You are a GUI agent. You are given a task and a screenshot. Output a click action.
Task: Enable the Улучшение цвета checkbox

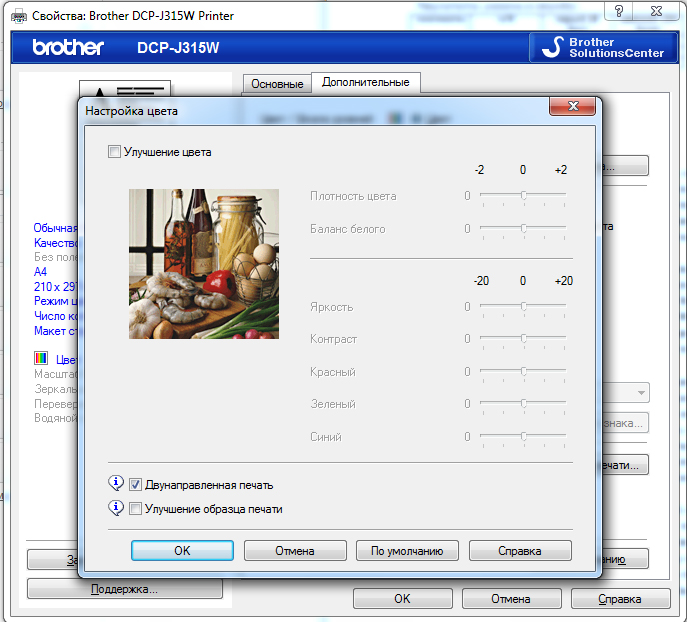pyautogui.click(x=114, y=152)
